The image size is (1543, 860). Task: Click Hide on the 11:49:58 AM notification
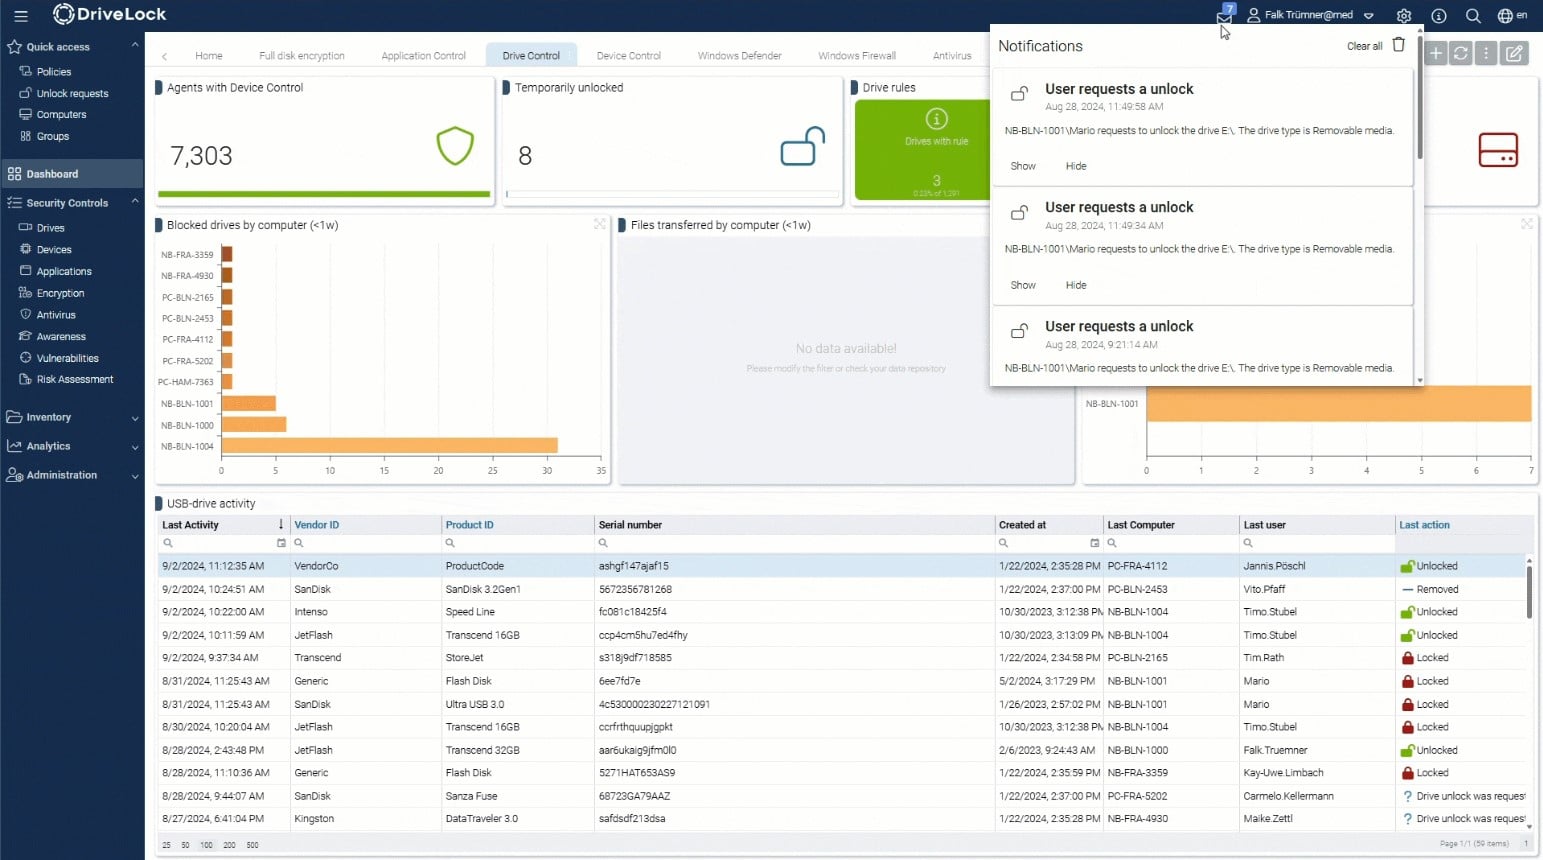coord(1076,166)
